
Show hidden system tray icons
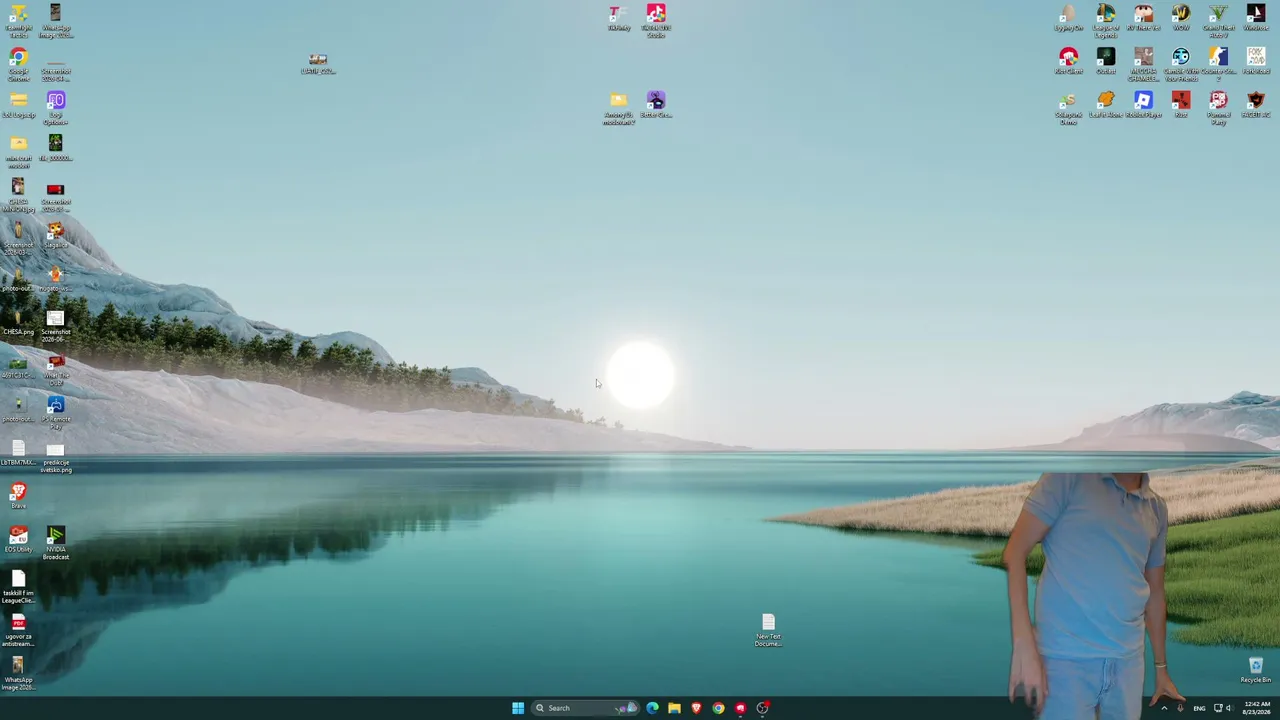[x=1164, y=708]
